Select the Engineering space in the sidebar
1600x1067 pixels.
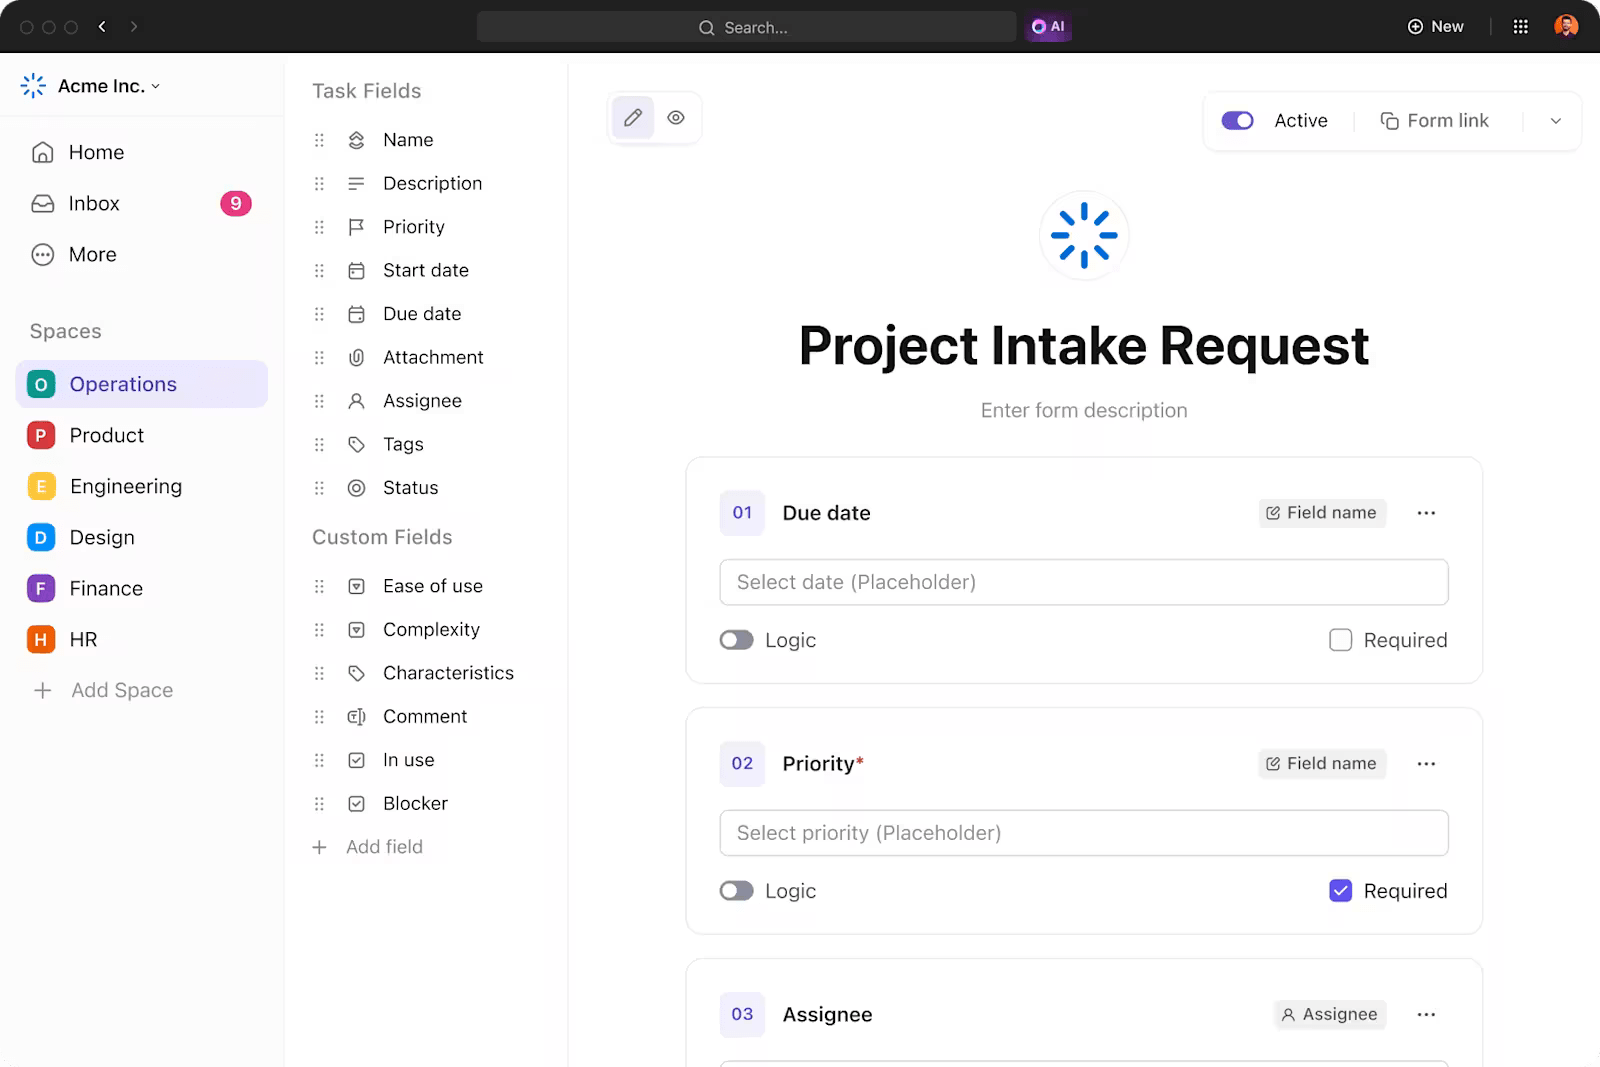coord(126,486)
